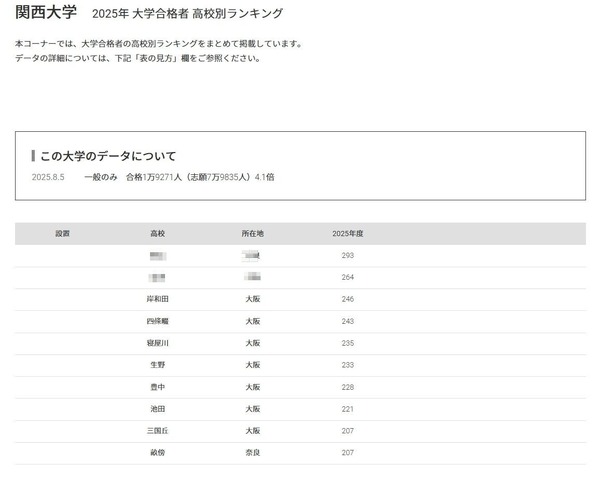Select the value 235
600x493 pixels.
[347, 343]
